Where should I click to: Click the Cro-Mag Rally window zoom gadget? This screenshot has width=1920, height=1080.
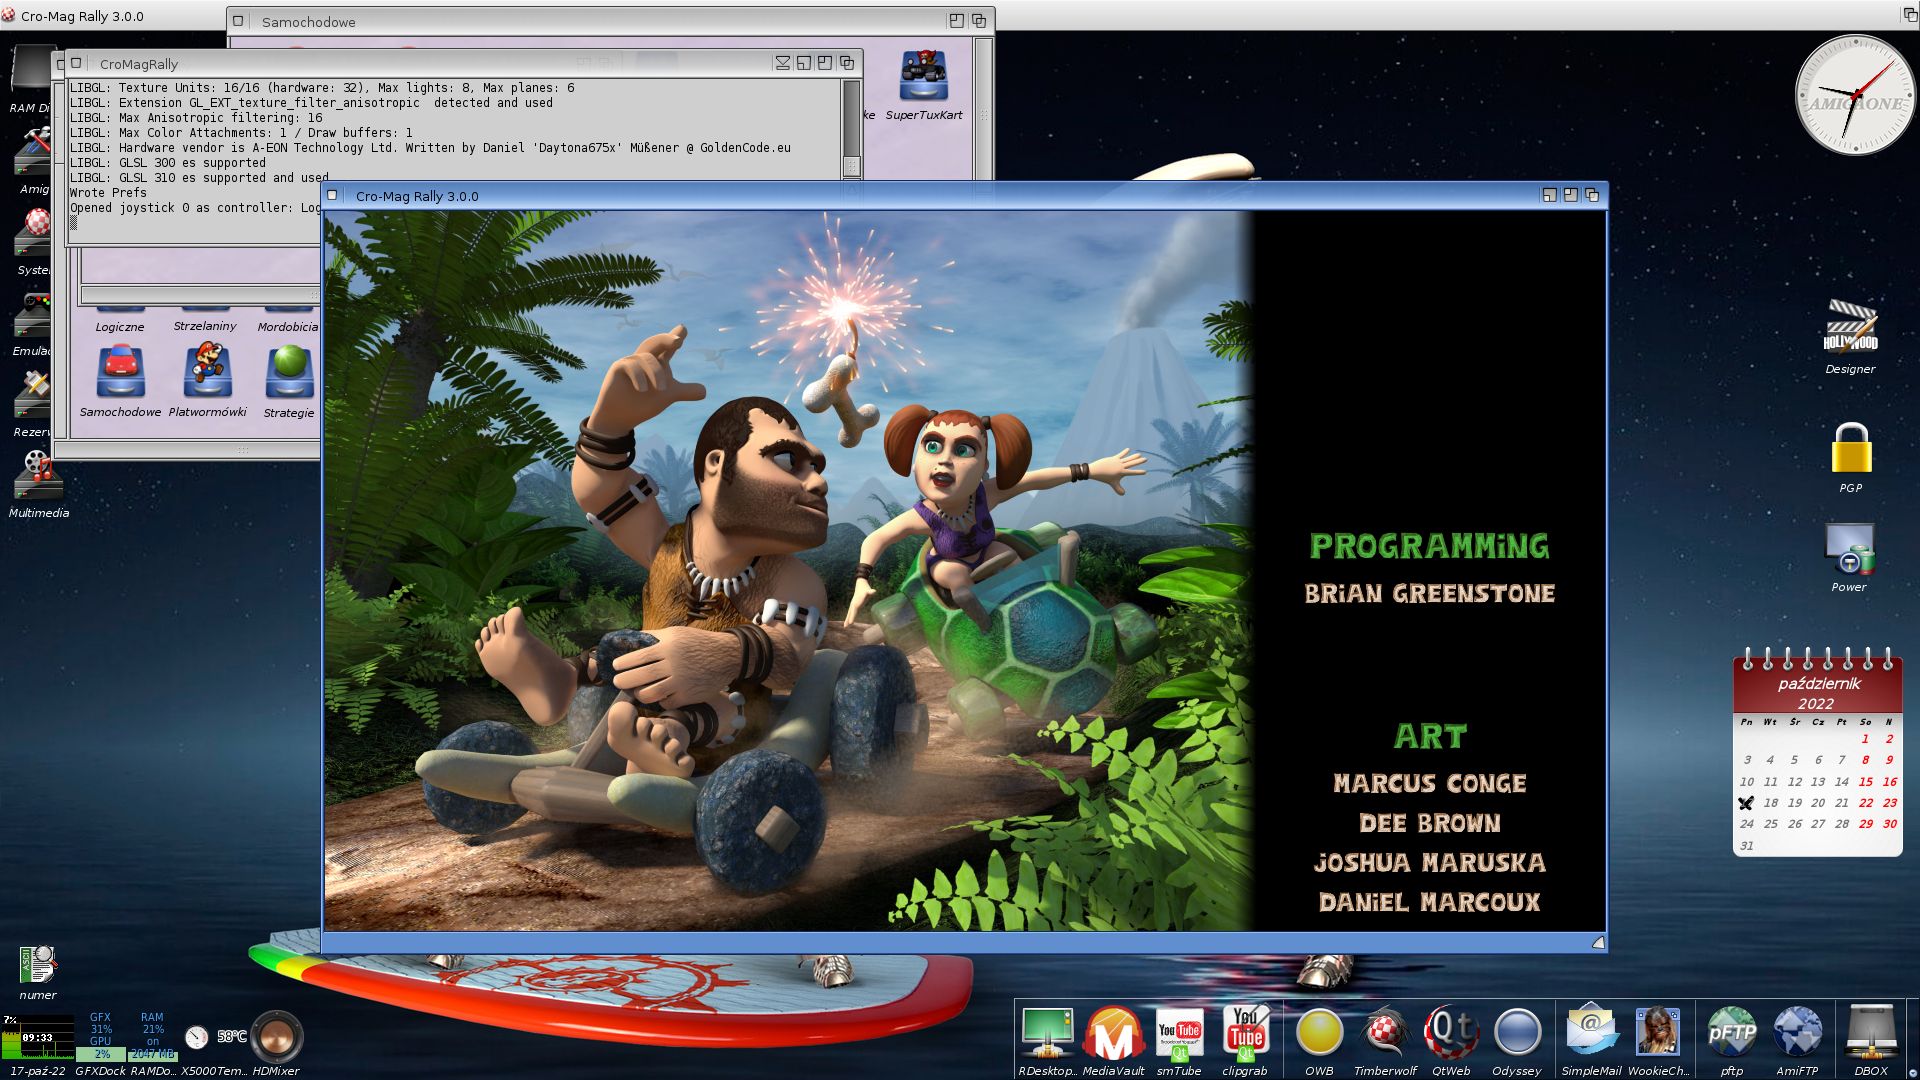pyautogui.click(x=1571, y=196)
